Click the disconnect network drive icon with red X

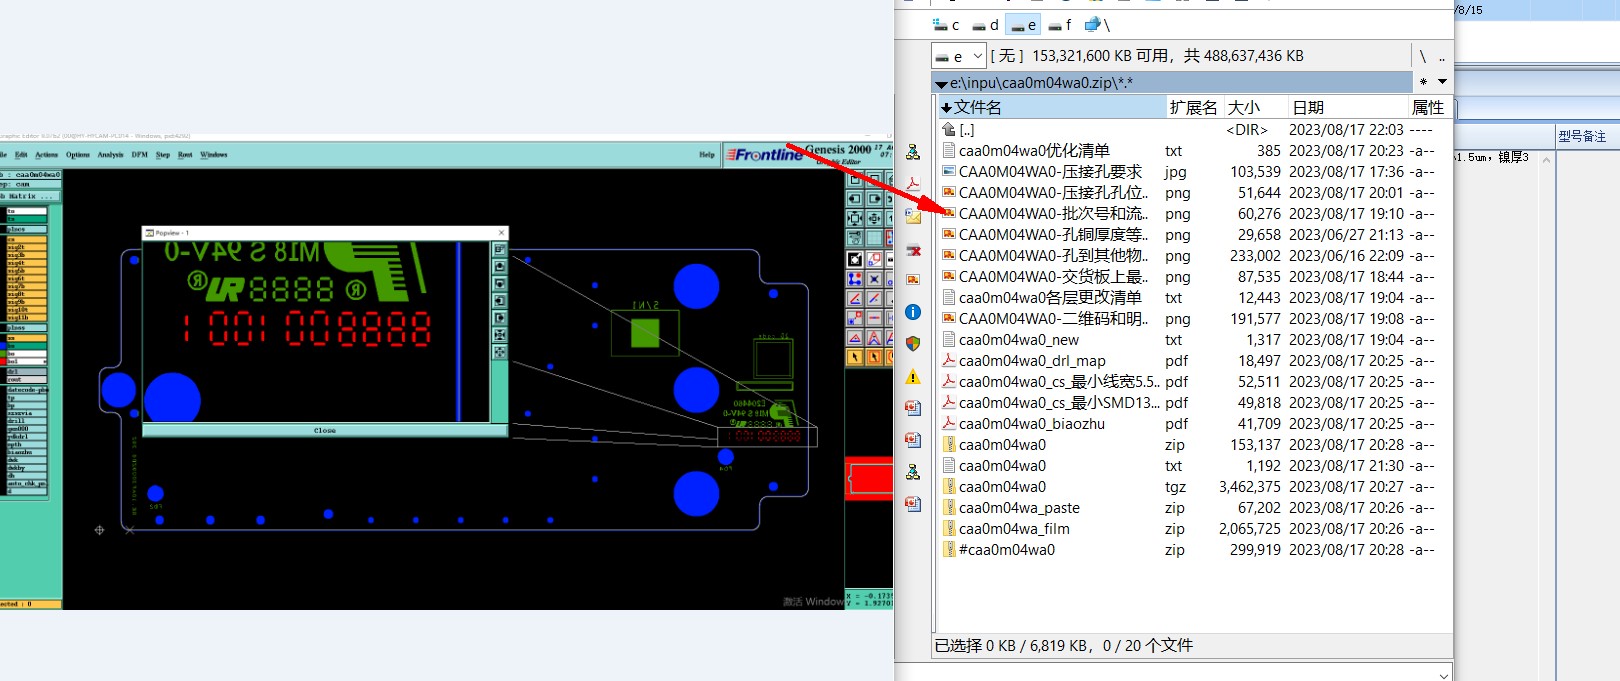click(x=913, y=249)
